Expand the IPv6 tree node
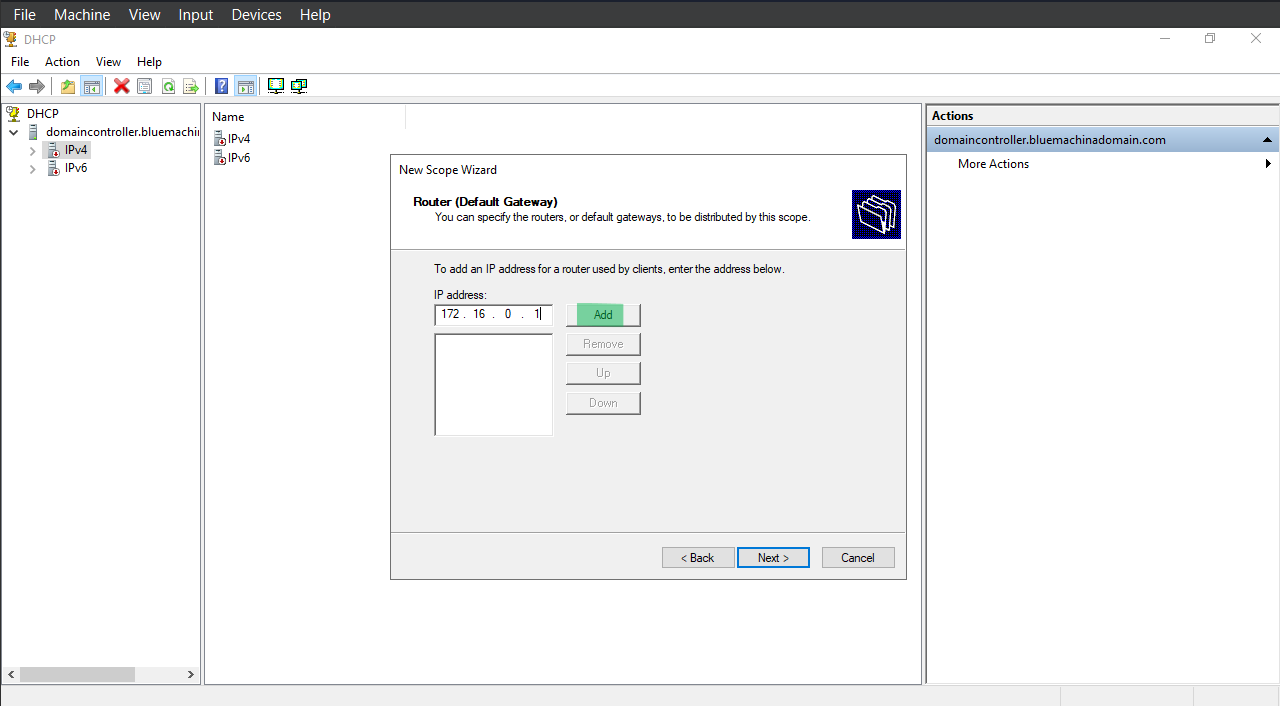Image resolution: width=1280 pixels, height=706 pixels. coord(32,168)
